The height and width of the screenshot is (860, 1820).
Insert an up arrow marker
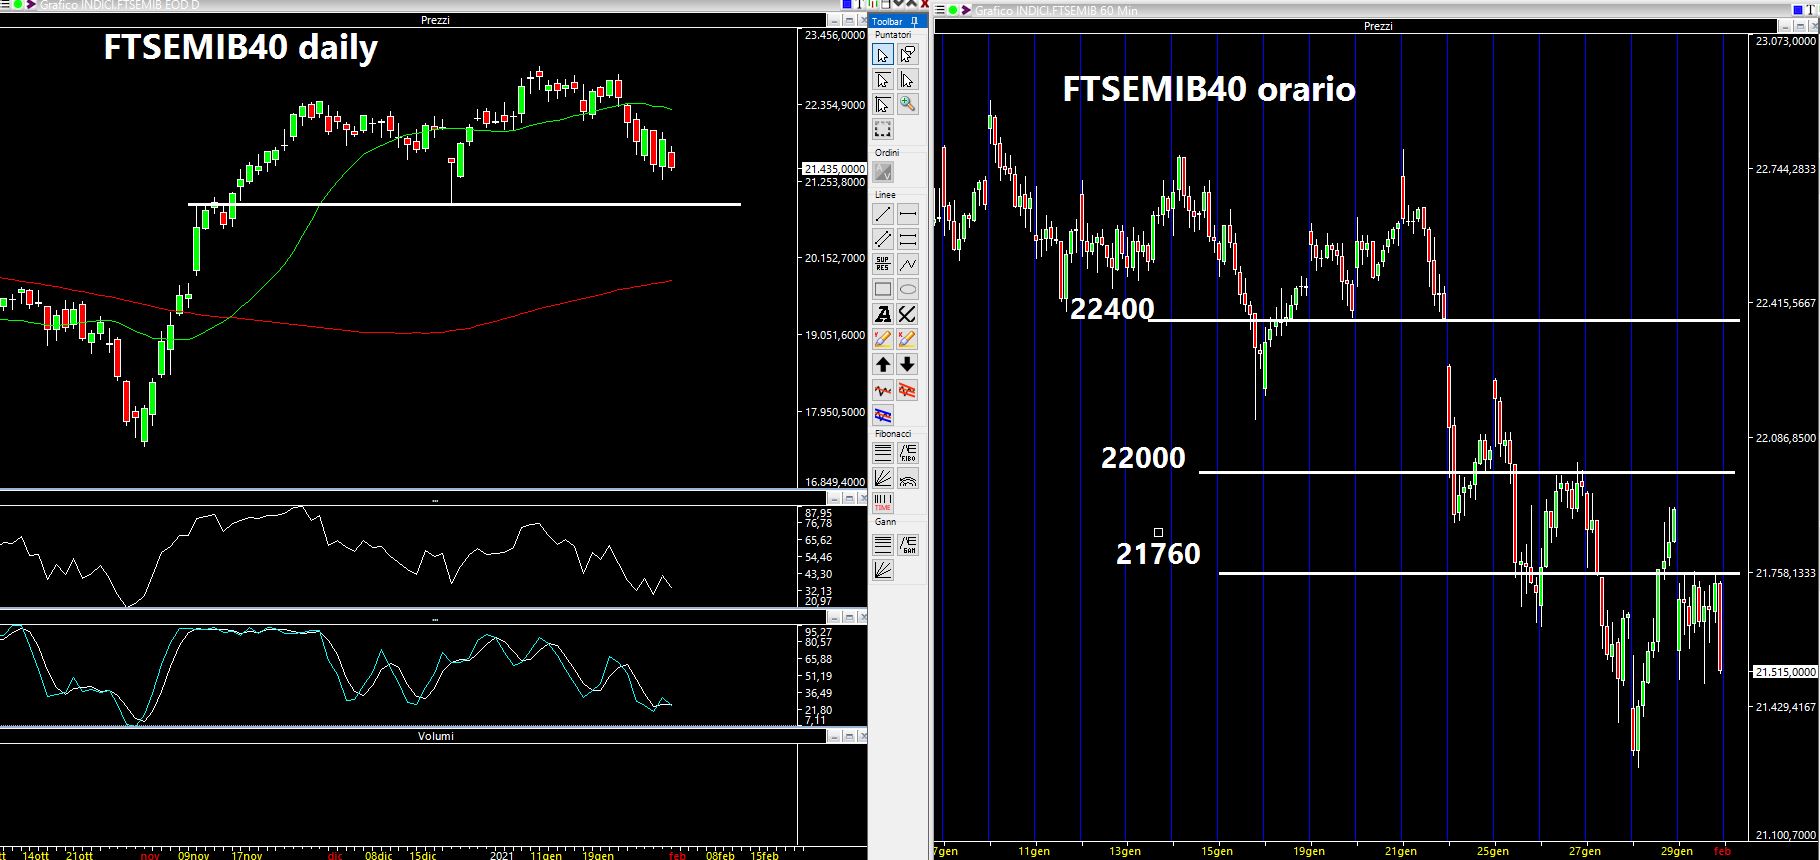point(882,364)
